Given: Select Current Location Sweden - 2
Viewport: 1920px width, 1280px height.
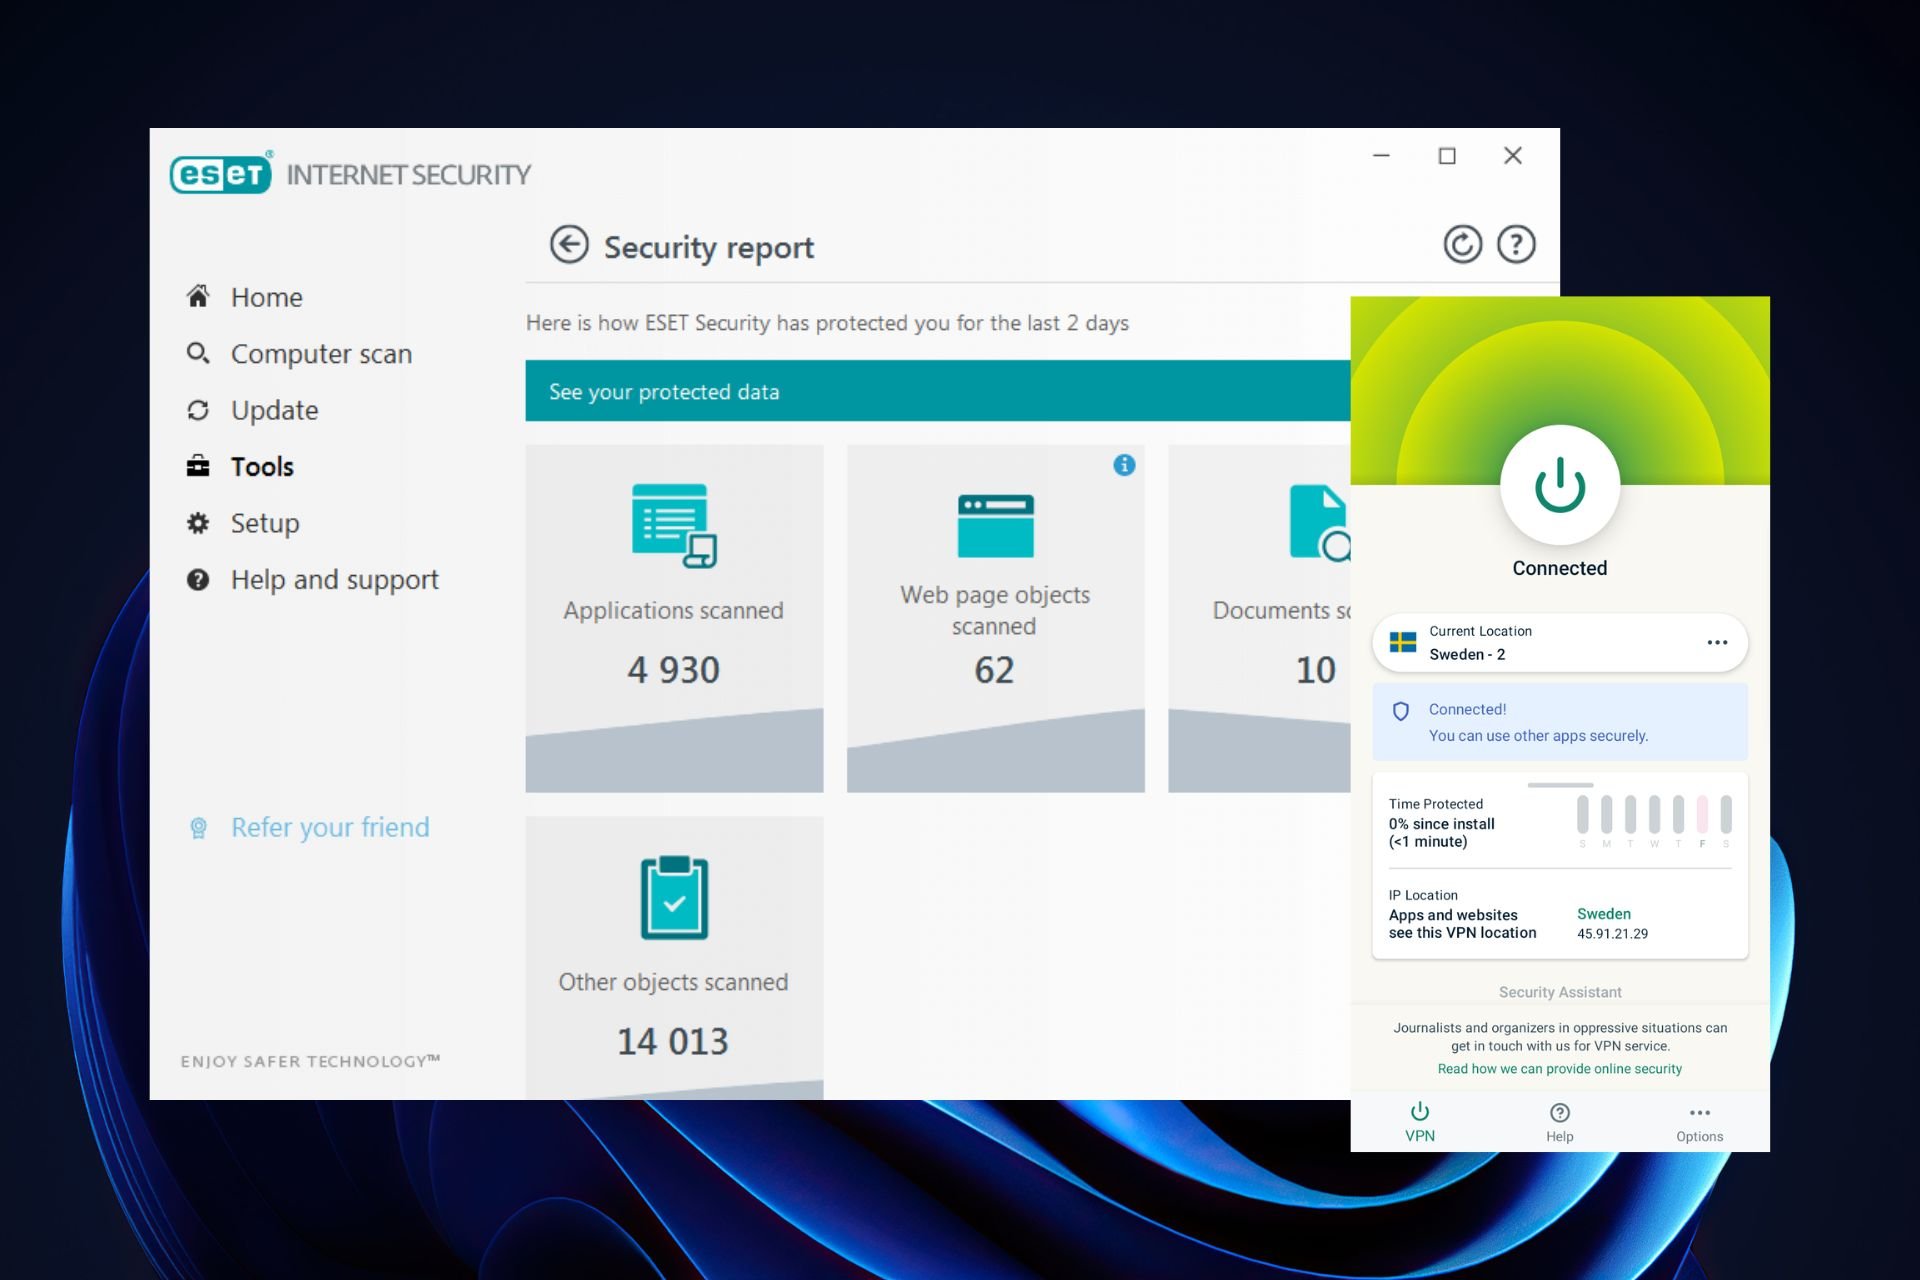Looking at the screenshot, I should (x=1559, y=642).
